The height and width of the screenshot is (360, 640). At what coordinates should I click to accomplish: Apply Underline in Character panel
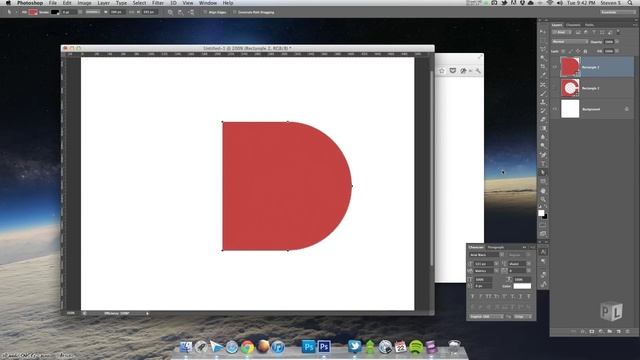tap(520, 296)
